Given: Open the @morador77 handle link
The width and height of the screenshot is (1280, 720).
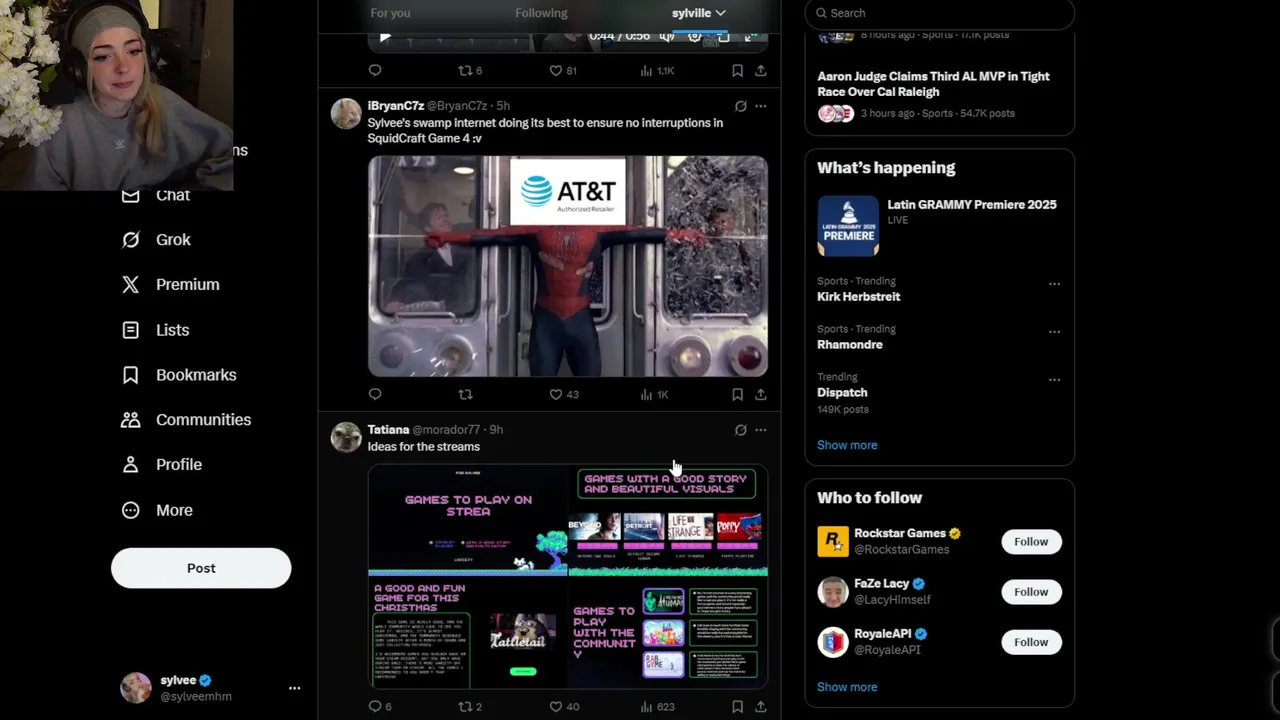Looking at the screenshot, I should (x=446, y=430).
